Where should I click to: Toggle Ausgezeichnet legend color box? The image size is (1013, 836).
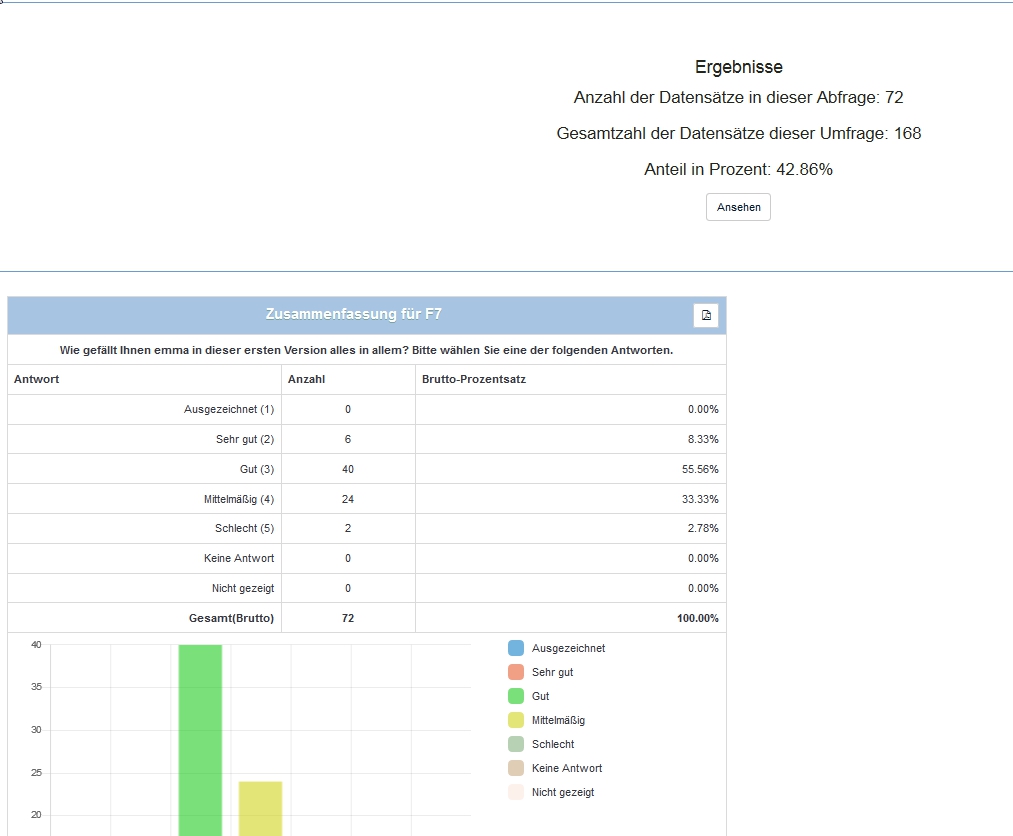click(x=516, y=648)
